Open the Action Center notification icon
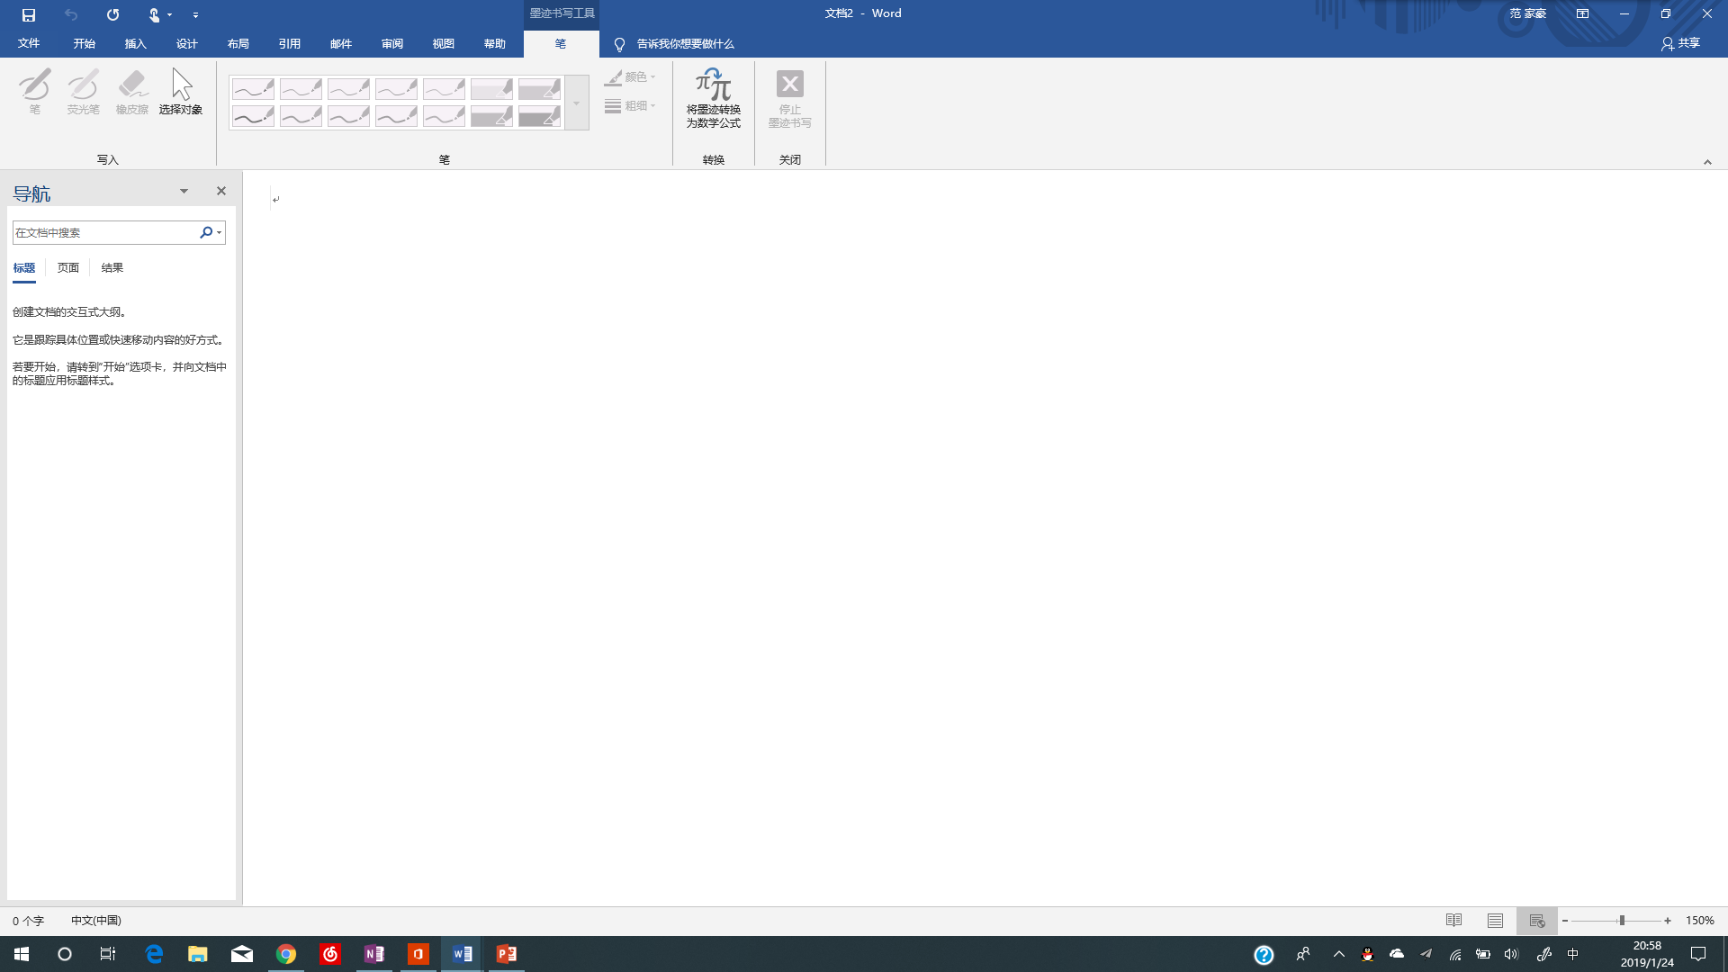Image resolution: width=1728 pixels, height=972 pixels. click(1698, 954)
